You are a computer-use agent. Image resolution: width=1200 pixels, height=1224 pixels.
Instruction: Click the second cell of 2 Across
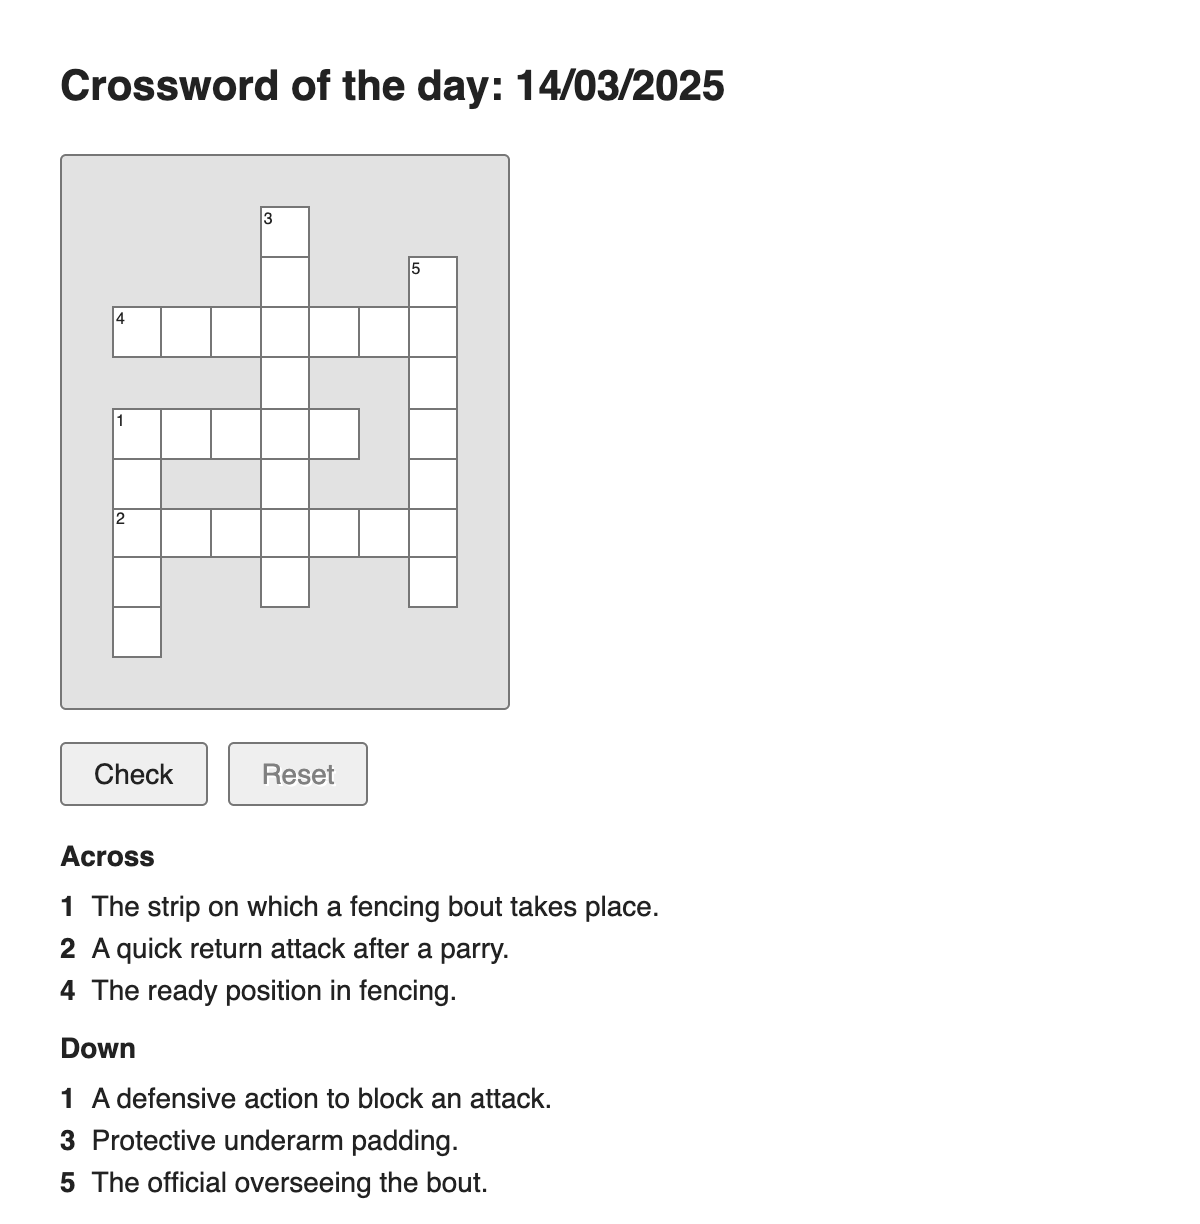[186, 532]
